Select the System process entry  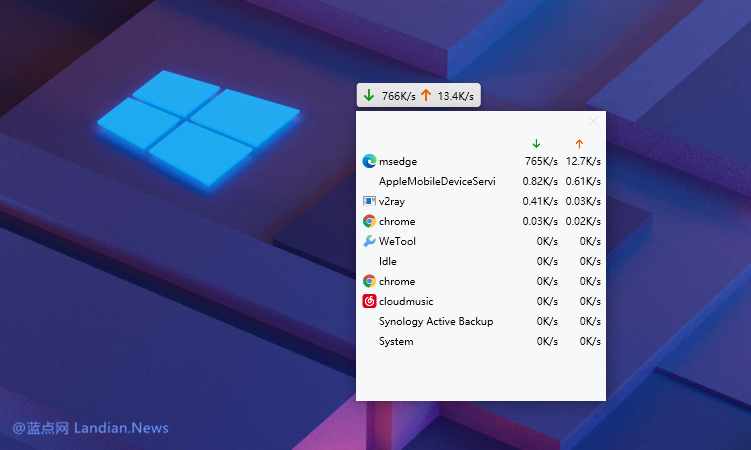coord(396,341)
